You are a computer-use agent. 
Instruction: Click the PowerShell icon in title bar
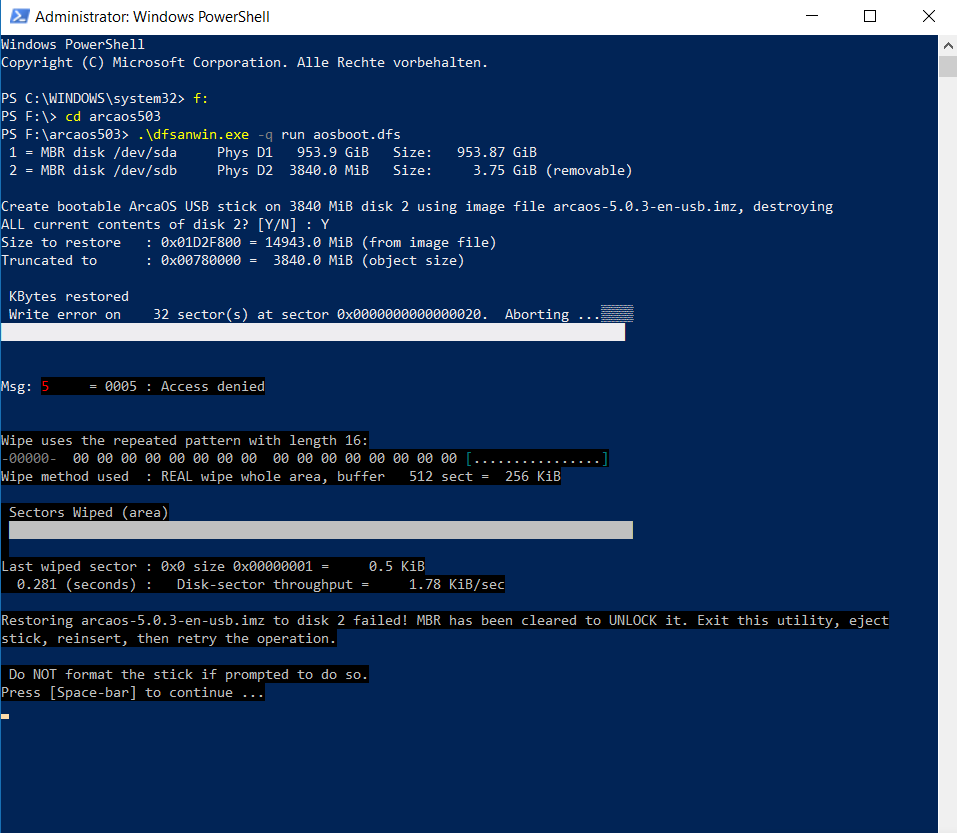tap(19, 16)
